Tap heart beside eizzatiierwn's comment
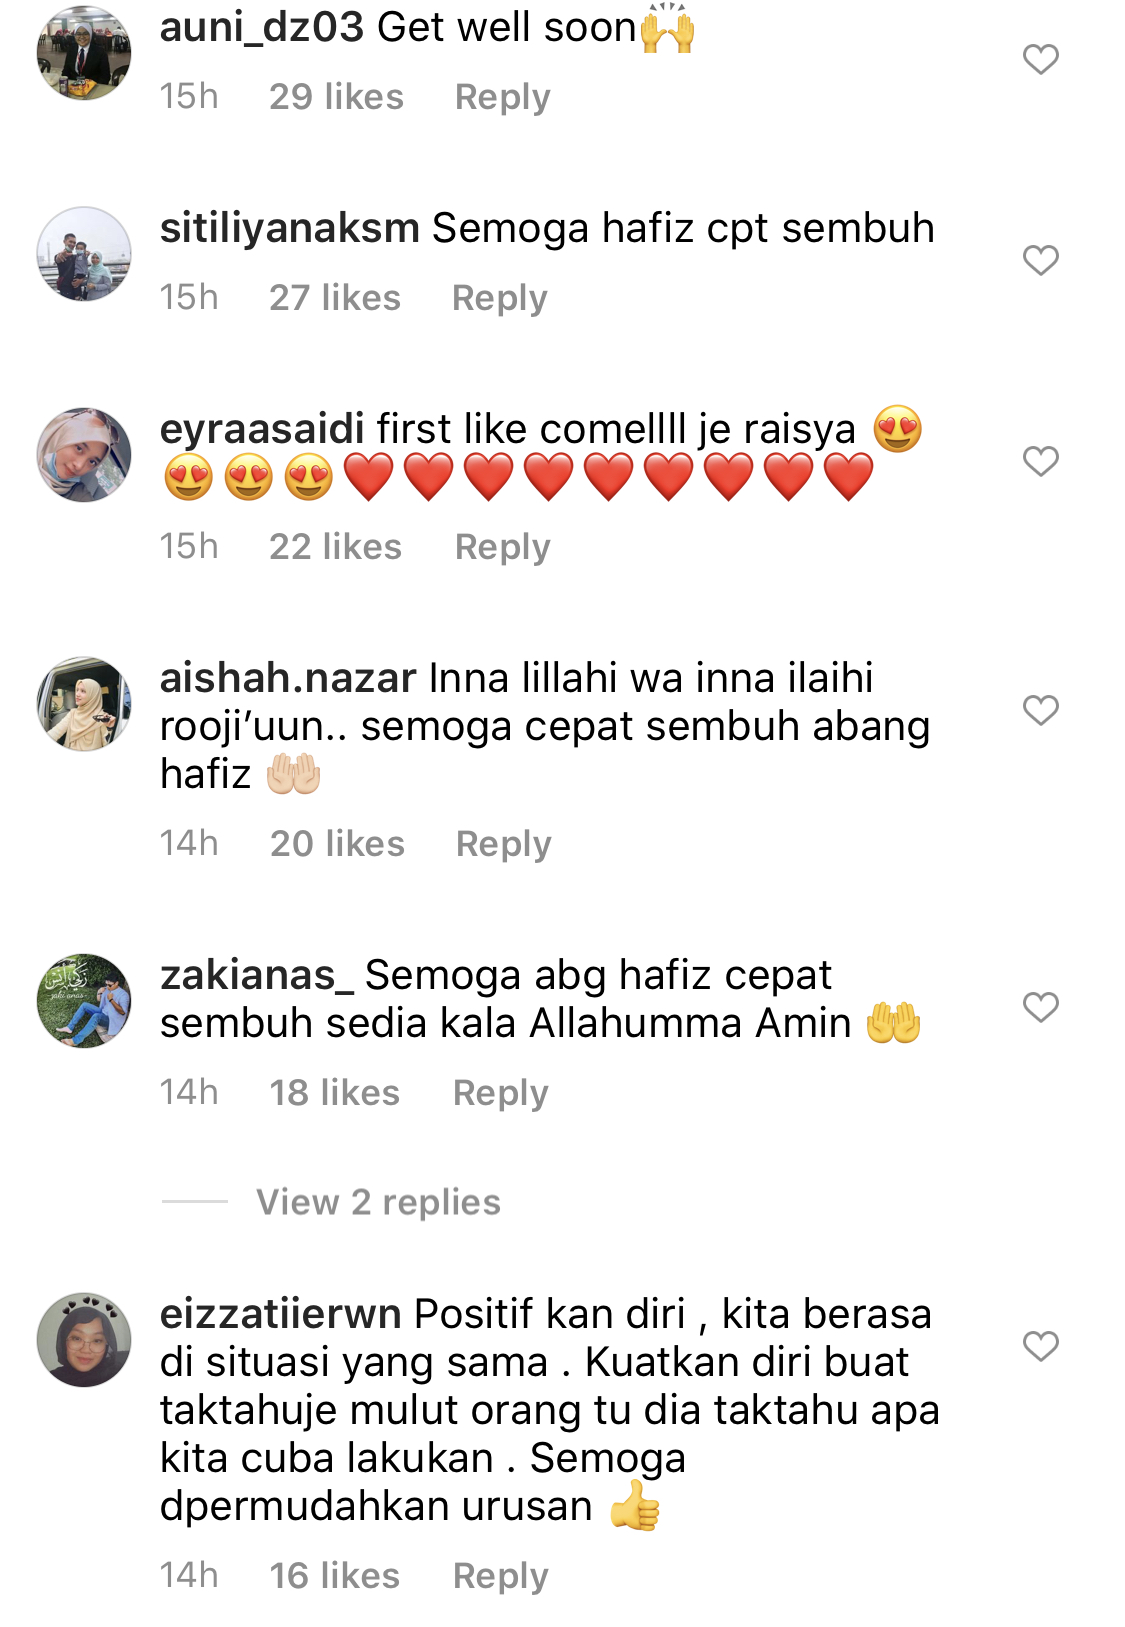This screenshot has height=1627, width=1125. [x=1040, y=1346]
